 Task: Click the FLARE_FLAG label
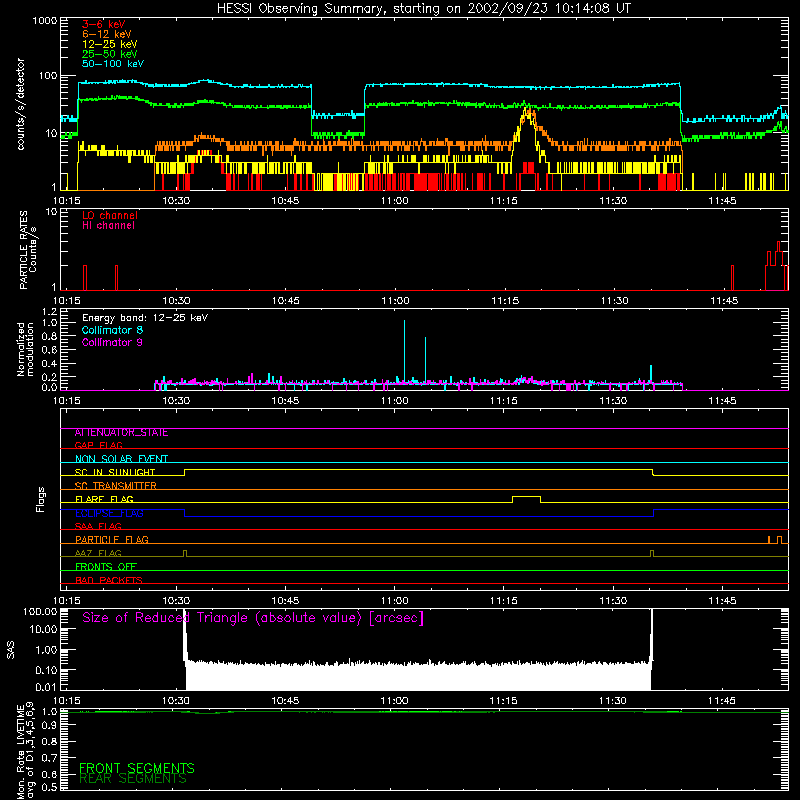pyautogui.click(x=104, y=499)
